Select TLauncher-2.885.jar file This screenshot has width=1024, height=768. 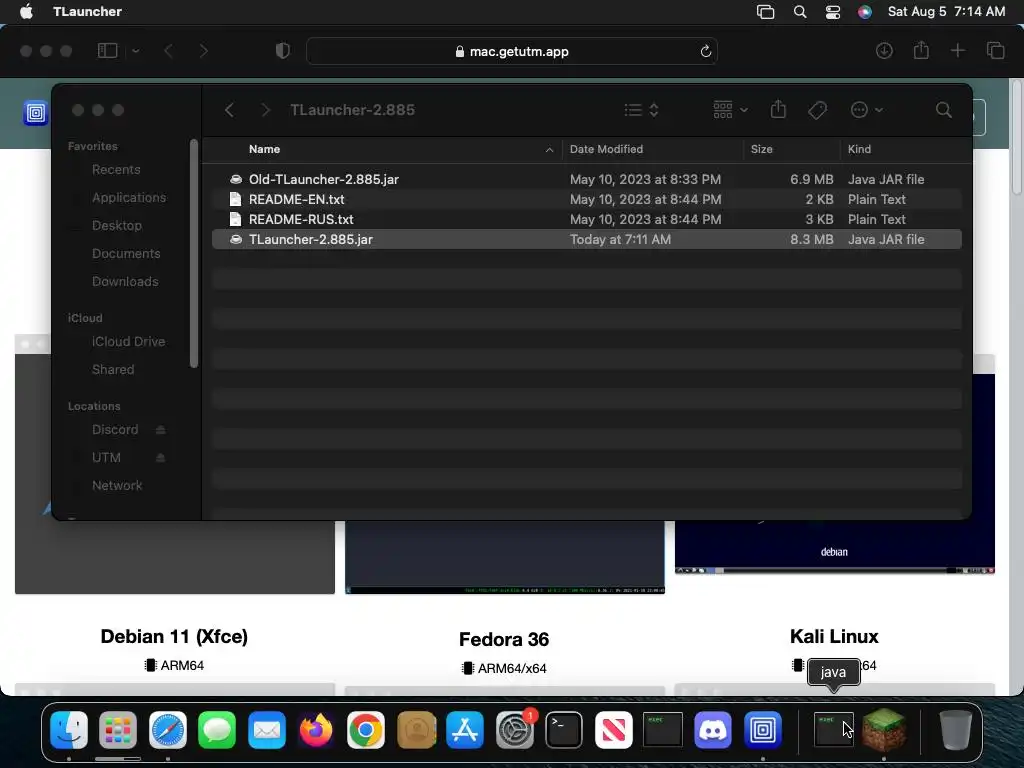coord(586,240)
